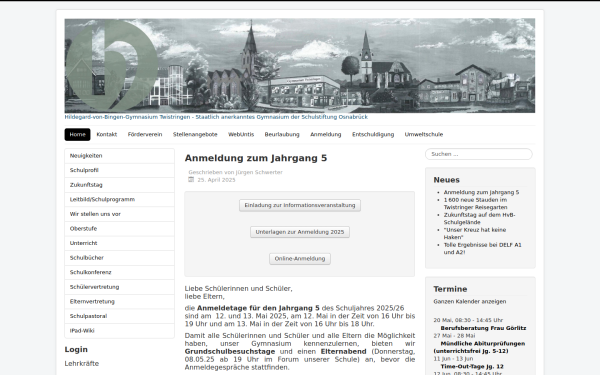The height and width of the screenshot is (375, 600).
Task: Focus the Suchen search field
Action: (479, 154)
